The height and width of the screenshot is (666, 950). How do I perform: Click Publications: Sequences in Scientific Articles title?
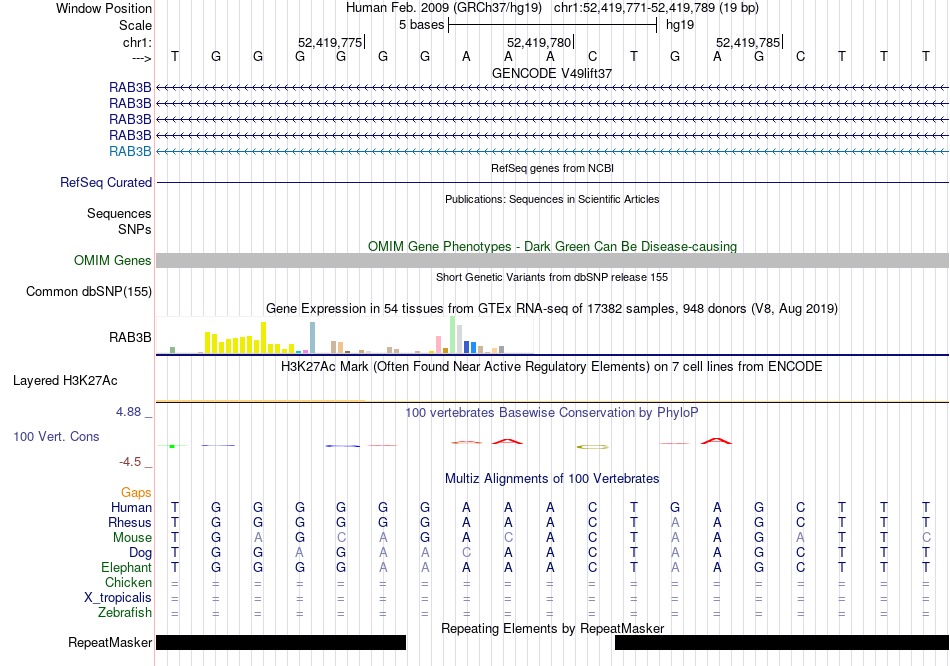point(552,199)
